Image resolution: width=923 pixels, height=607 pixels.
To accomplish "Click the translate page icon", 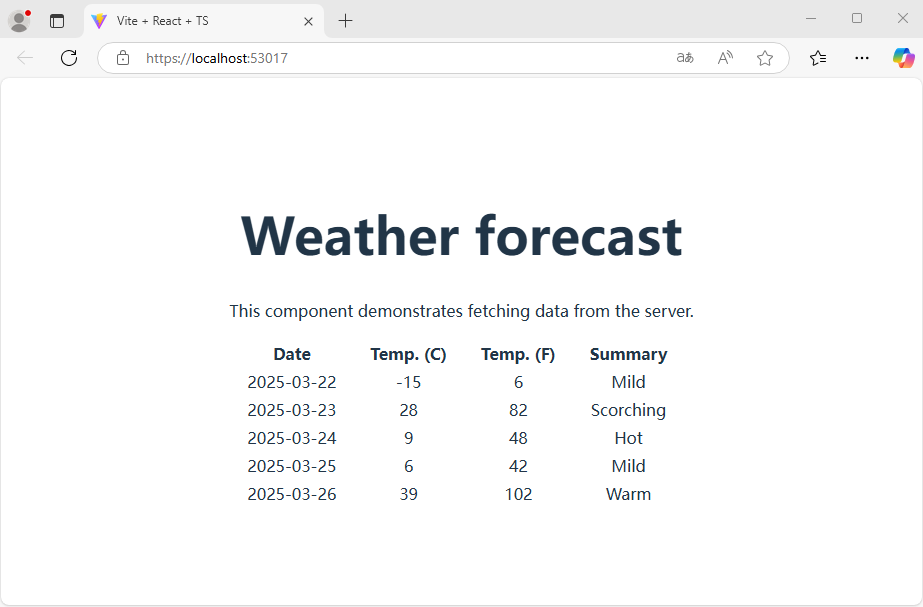I will pos(685,58).
